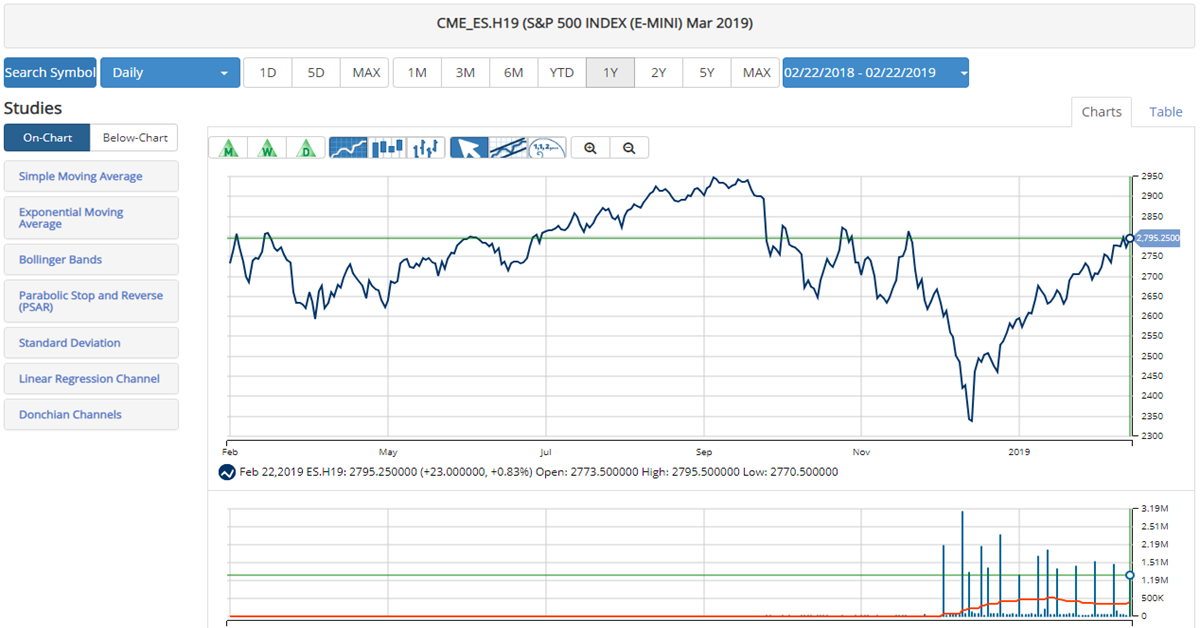Image resolution: width=1200 pixels, height=628 pixels.
Task: Zoom out of the chart
Action: [629, 148]
